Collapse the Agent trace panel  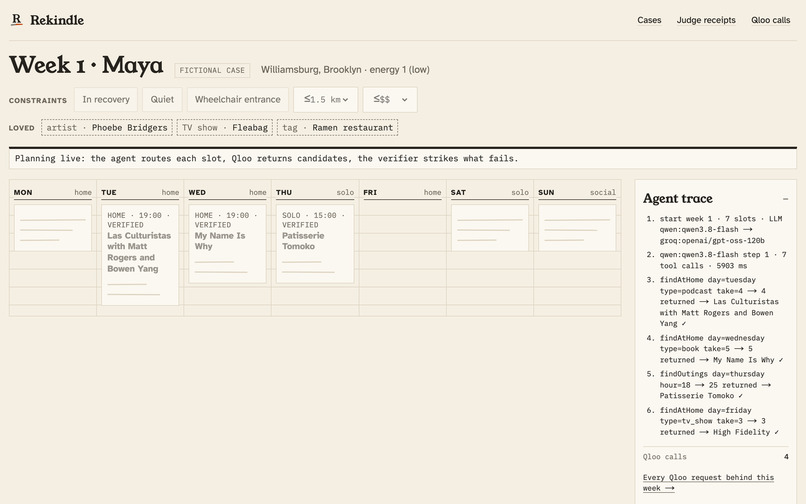(785, 199)
